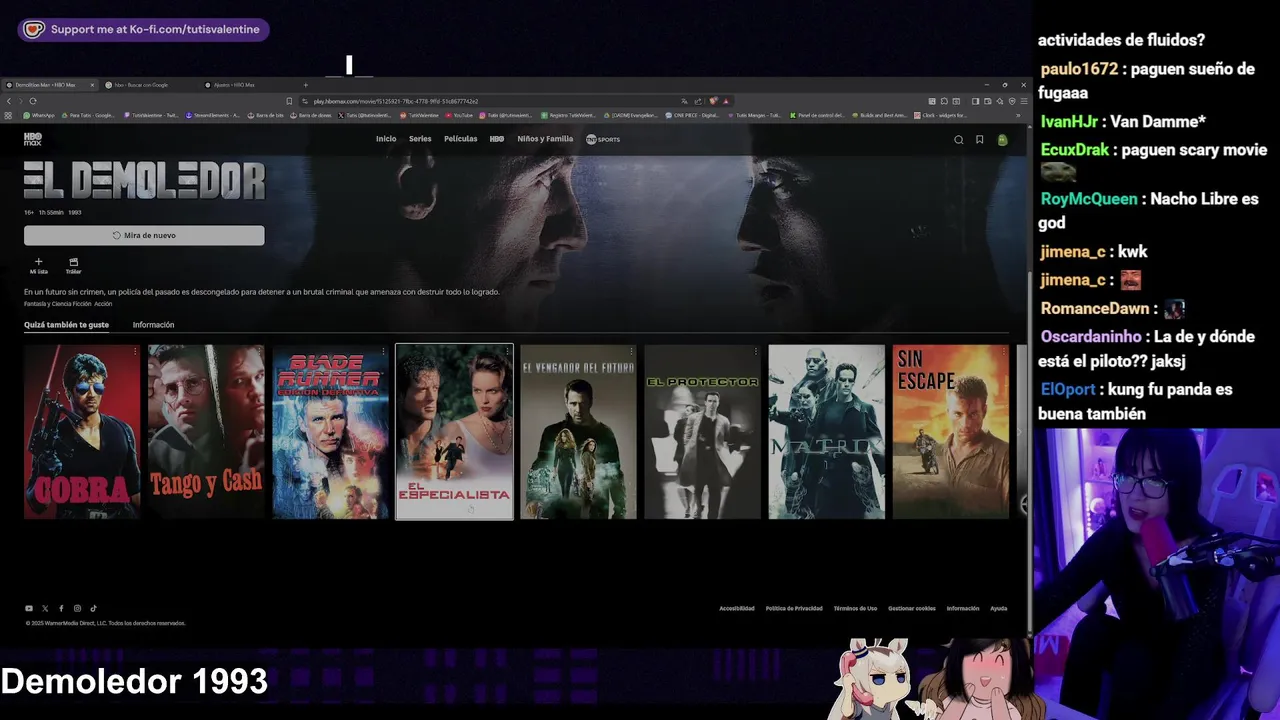This screenshot has height=720, width=1280.
Task: Open more options on Cobra poster
Action: tap(135, 351)
